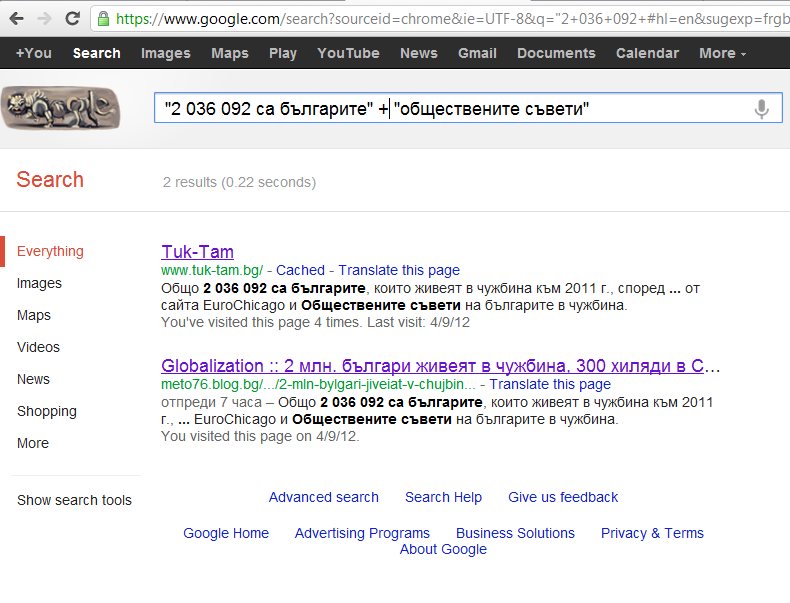This screenshot has width=790, height=603.
Task: Open Images in the top navigation bar
Action: pos(165,53)
